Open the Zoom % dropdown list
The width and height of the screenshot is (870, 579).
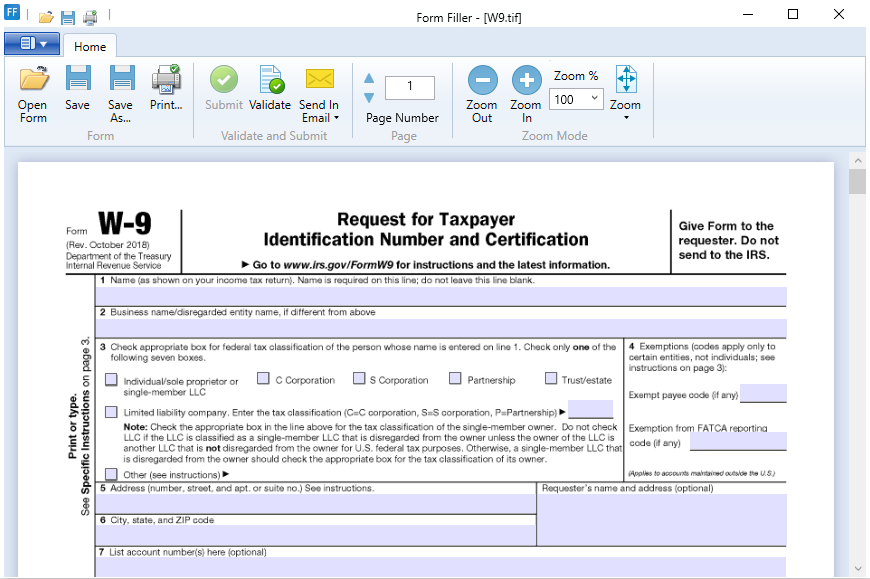point(594,99)
